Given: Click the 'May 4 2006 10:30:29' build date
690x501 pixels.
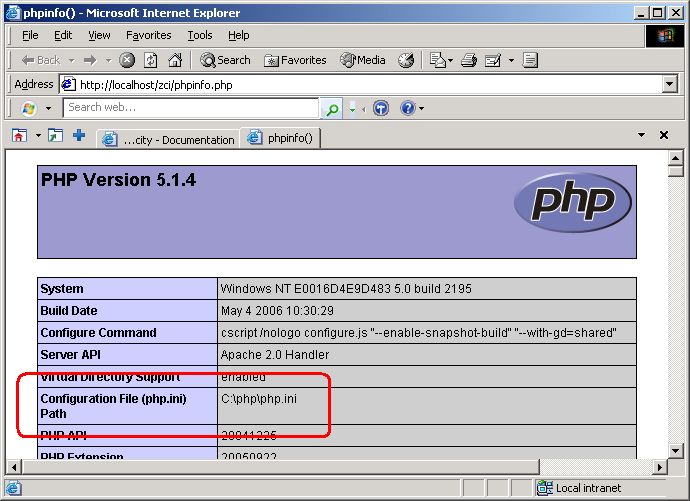Looking at the screenshot, I should pos(277,311).
